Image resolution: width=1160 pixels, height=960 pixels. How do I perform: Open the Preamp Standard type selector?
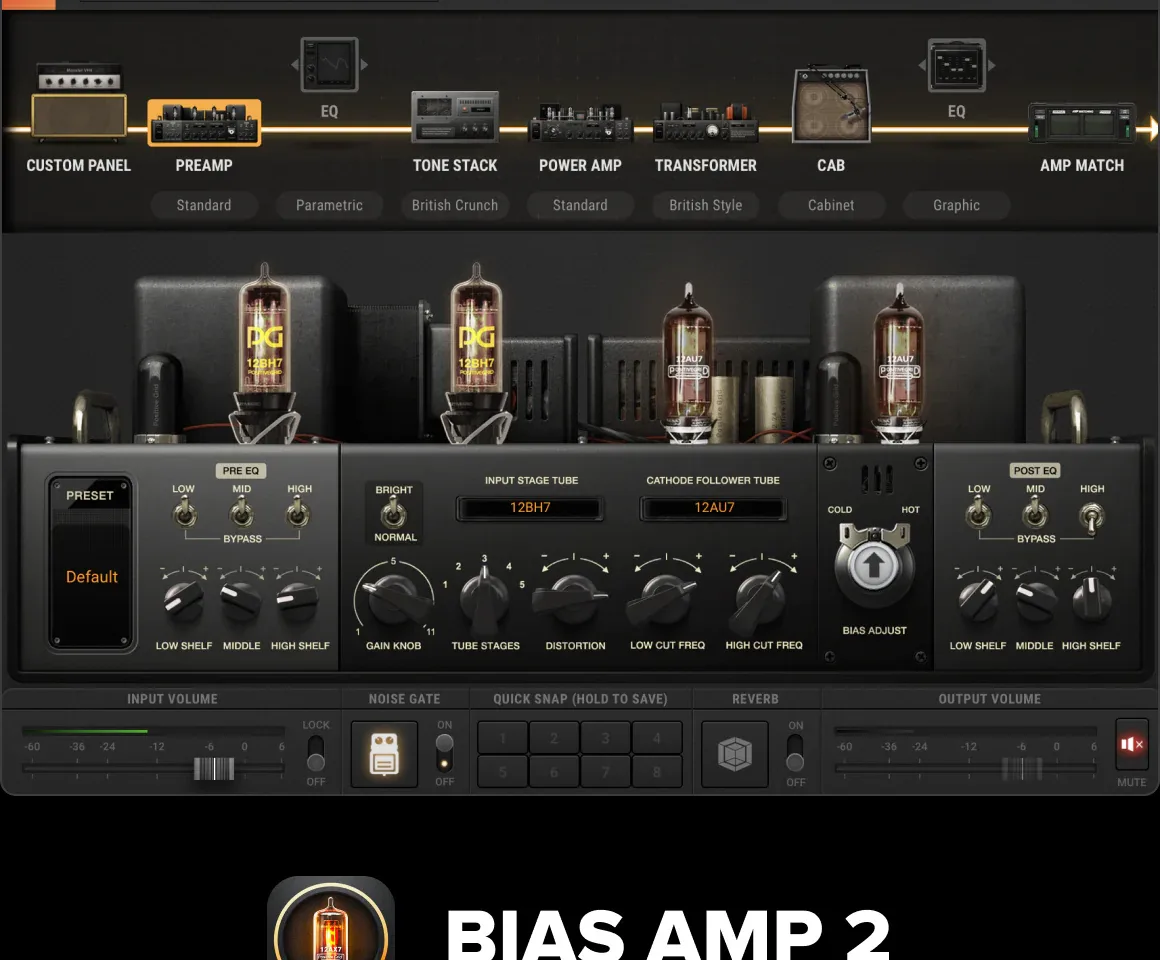click(x=204, y=205)
